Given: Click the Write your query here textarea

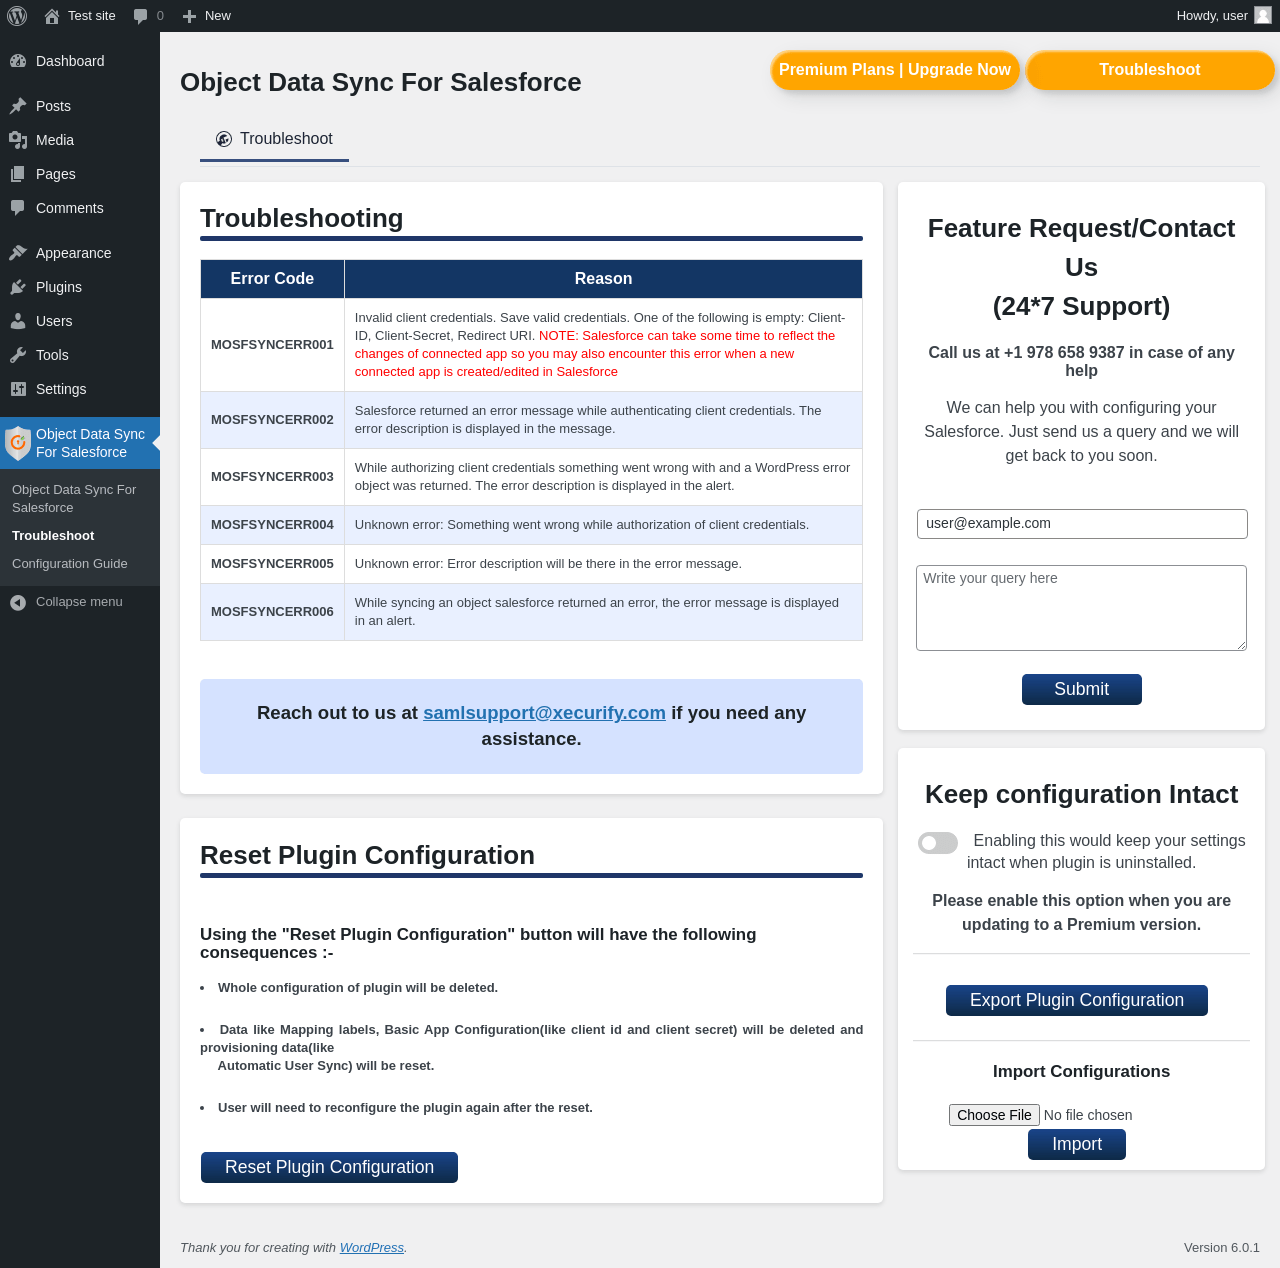Looking at the screenshot, I should 1081,608.
